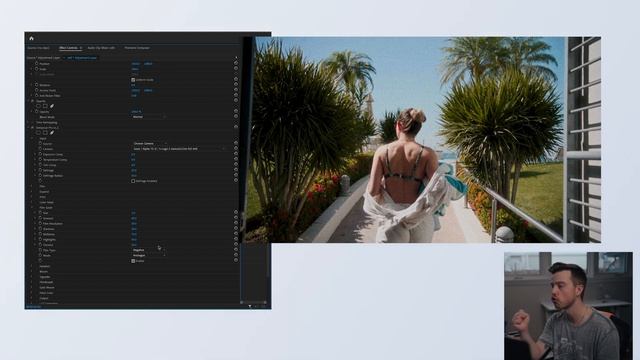Create an ellipse mask under Opacity
This screenshot has height=360, width=640.
pyautogui.click(x=38, y=106)
